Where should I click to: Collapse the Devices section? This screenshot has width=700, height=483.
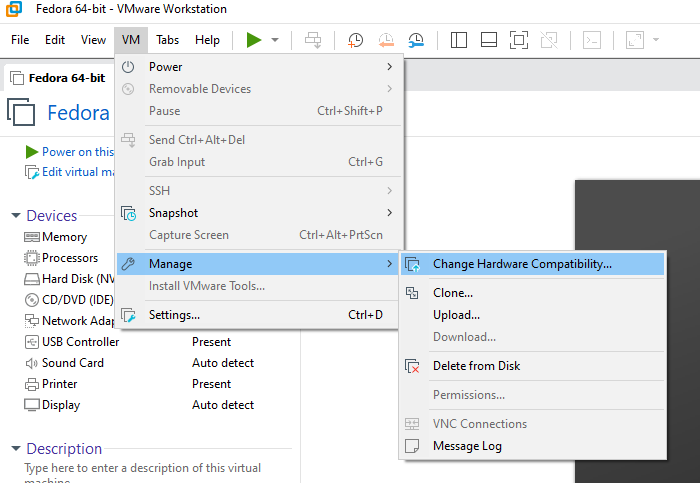[x=16, y=216]
